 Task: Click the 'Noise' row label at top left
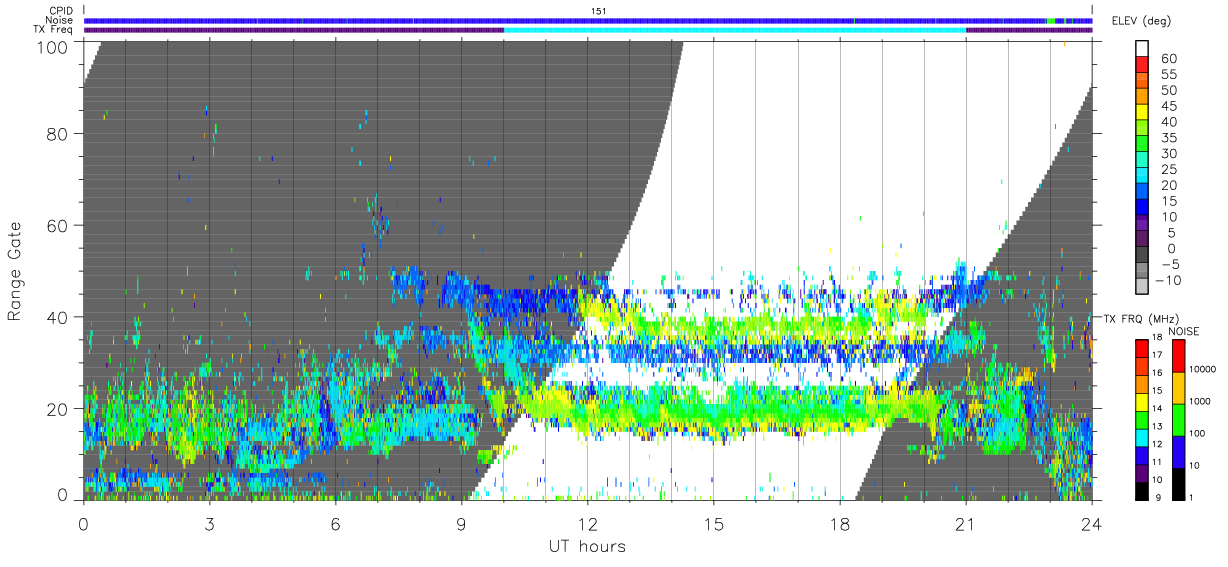tap(60, 20)
